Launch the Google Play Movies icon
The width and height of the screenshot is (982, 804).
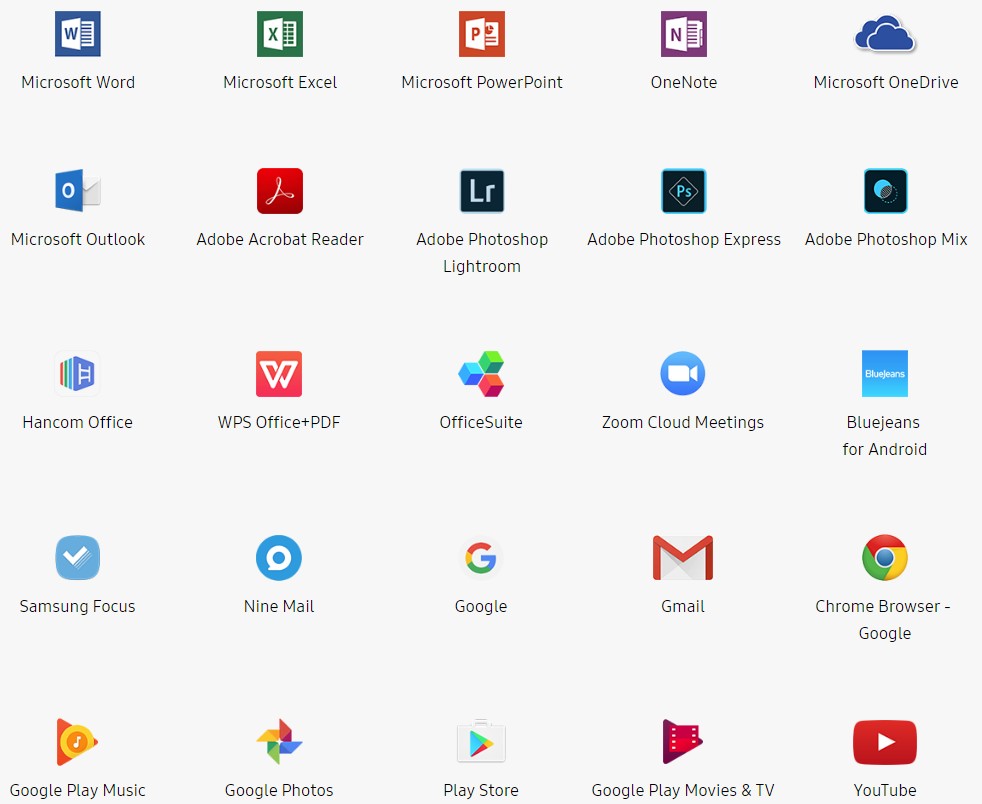(x=682, y=741)
